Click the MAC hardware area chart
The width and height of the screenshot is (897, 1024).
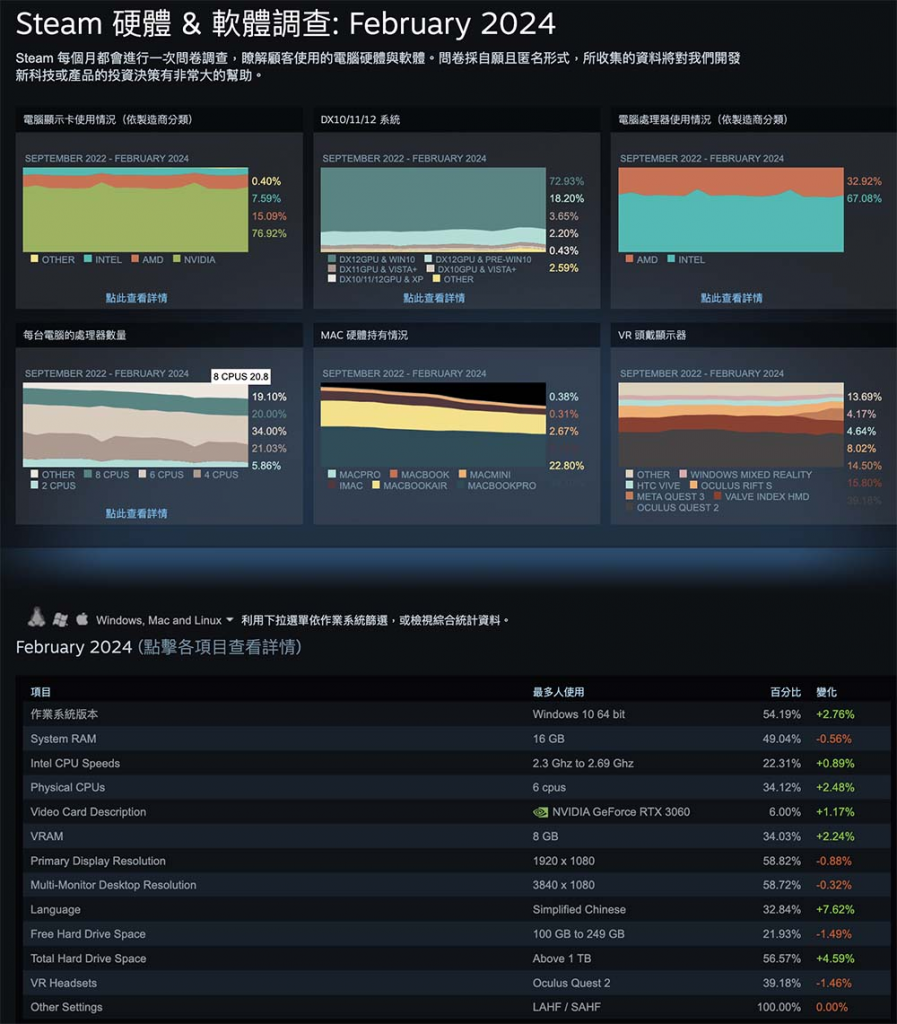(x=433, y=424)
